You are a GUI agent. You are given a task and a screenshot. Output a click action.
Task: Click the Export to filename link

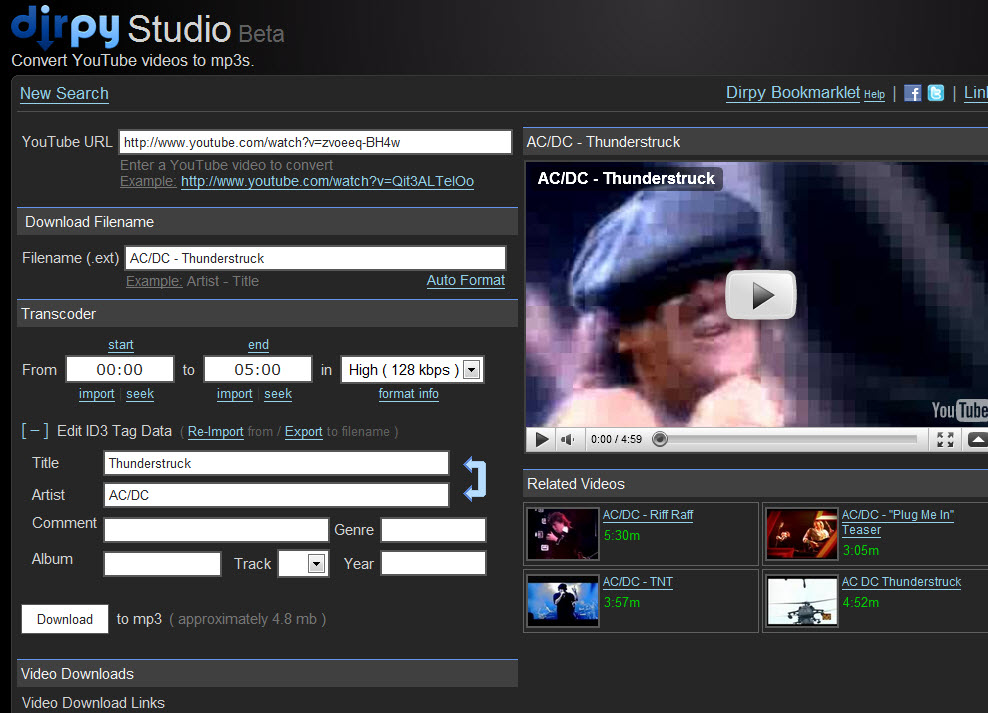coord(303,431)
